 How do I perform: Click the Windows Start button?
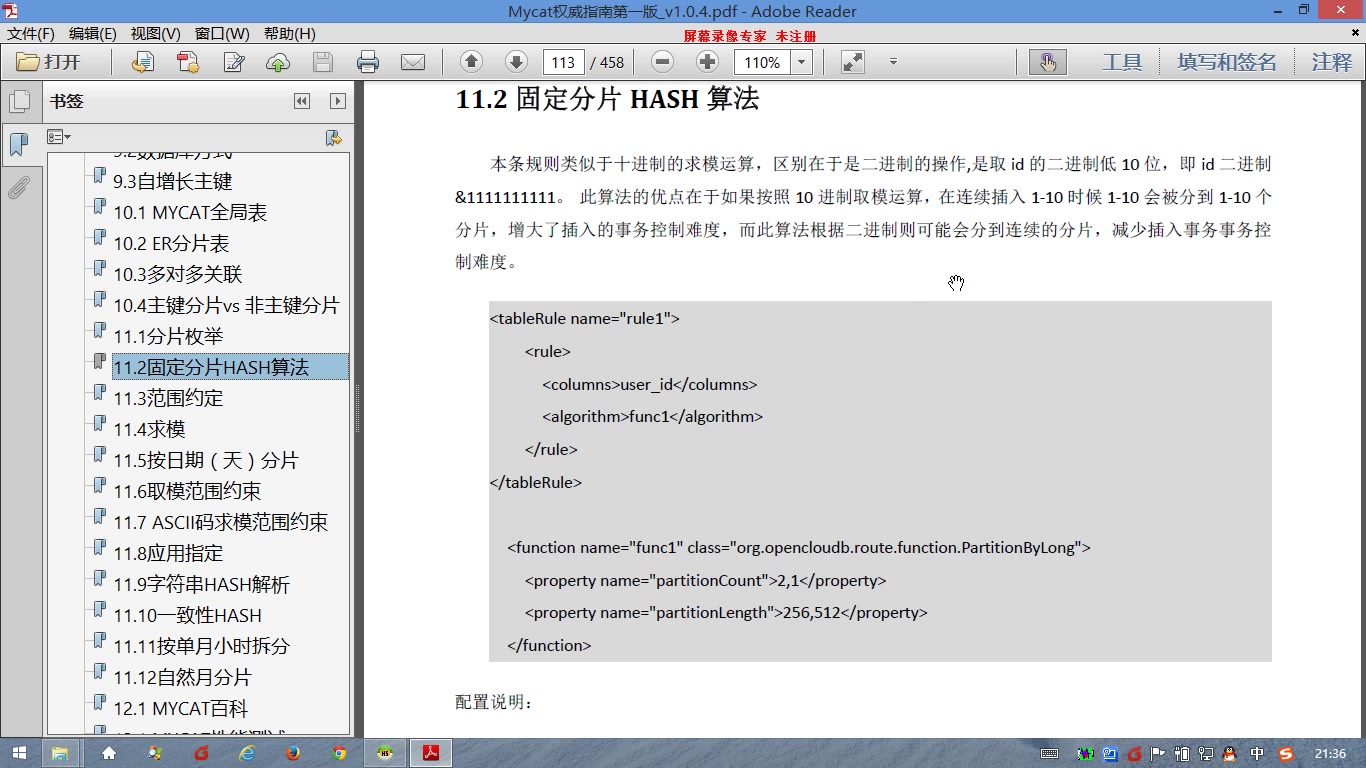19,753
